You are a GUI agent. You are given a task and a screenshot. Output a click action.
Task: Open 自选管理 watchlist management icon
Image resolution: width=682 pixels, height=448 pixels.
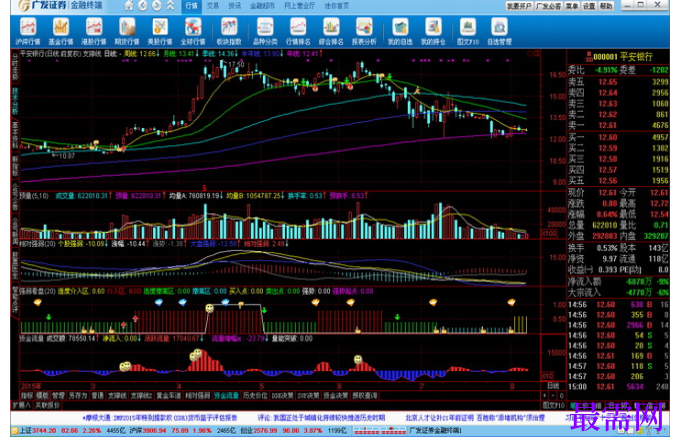[x=499, y=31]
